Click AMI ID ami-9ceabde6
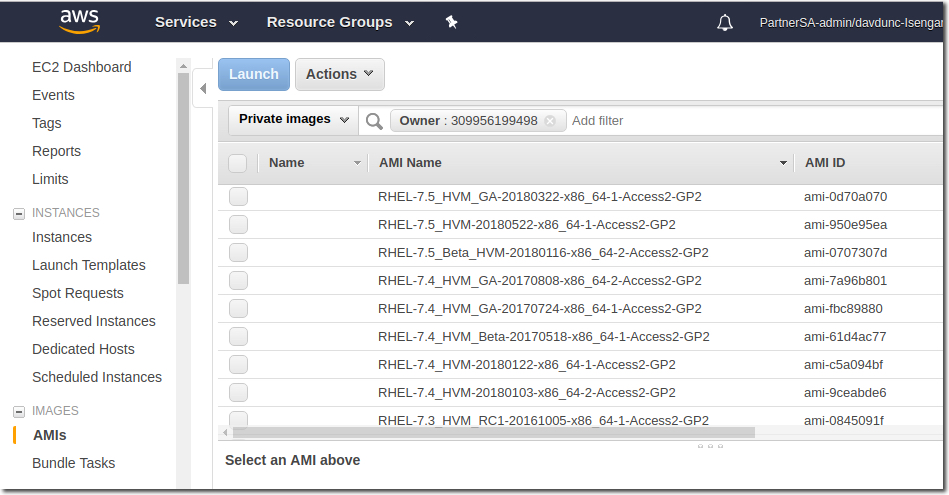Screen dimensions: 949x495 [845, 393]
